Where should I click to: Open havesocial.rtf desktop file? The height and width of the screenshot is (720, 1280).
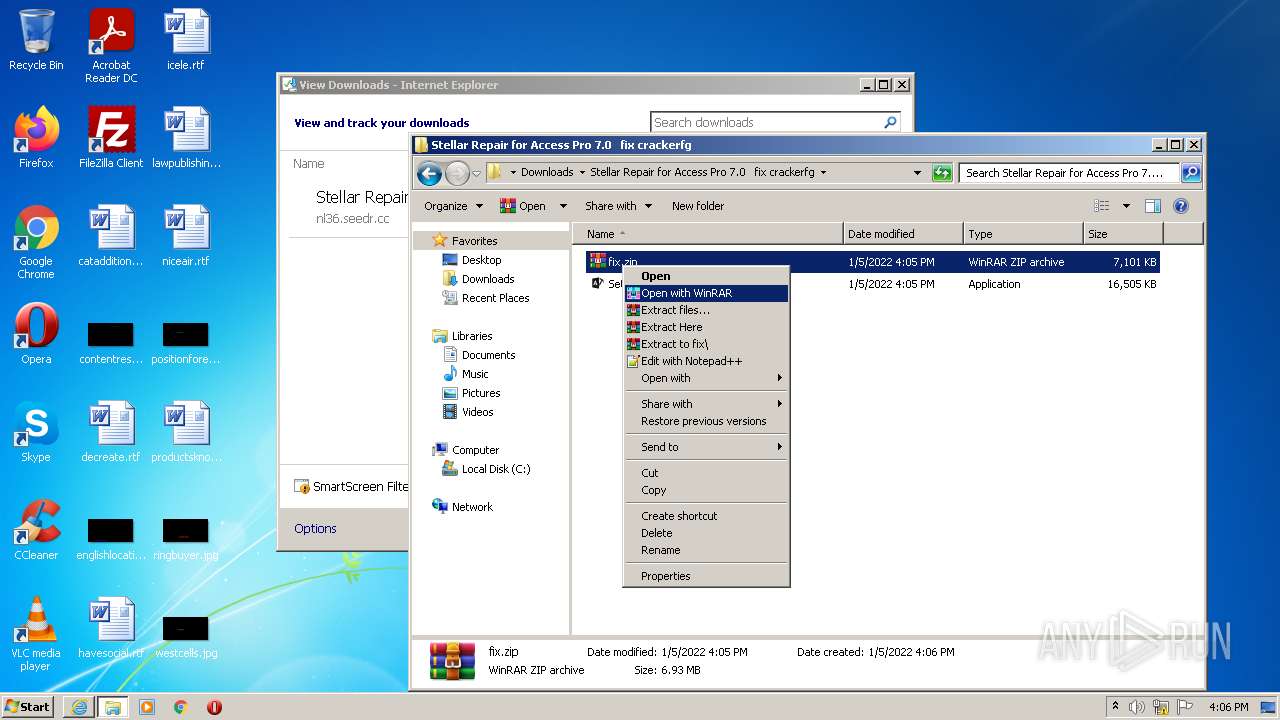[111, 628]
